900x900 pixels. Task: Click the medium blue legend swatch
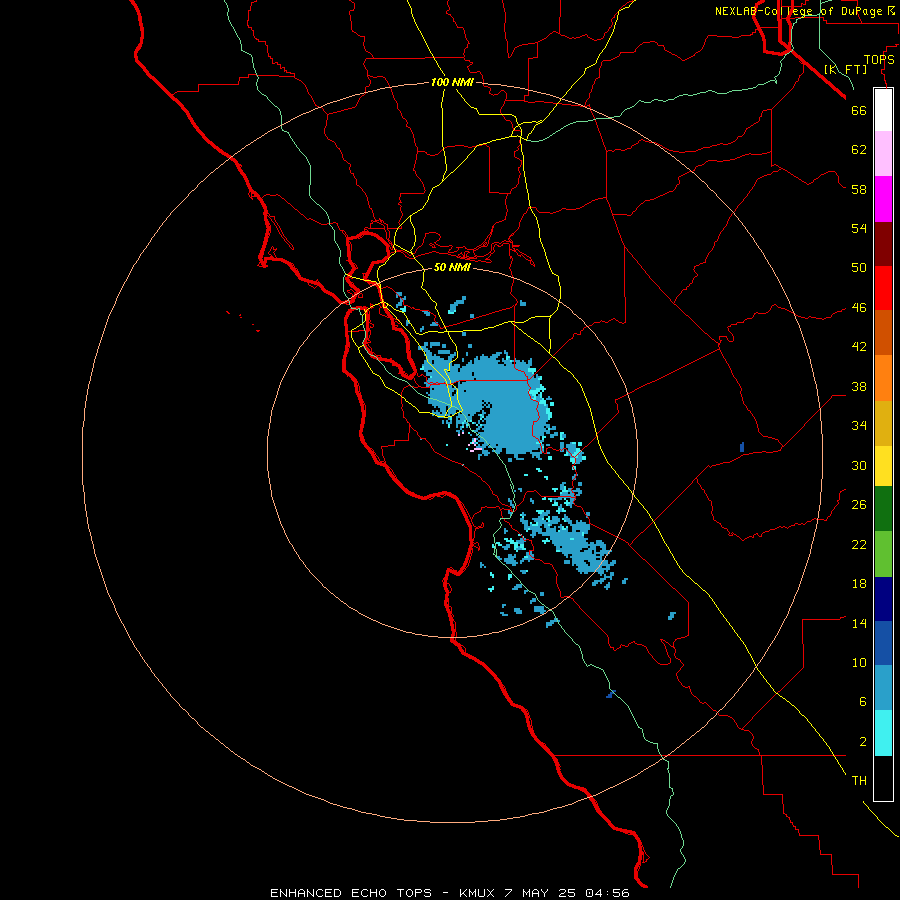click(x=883, y=643)
